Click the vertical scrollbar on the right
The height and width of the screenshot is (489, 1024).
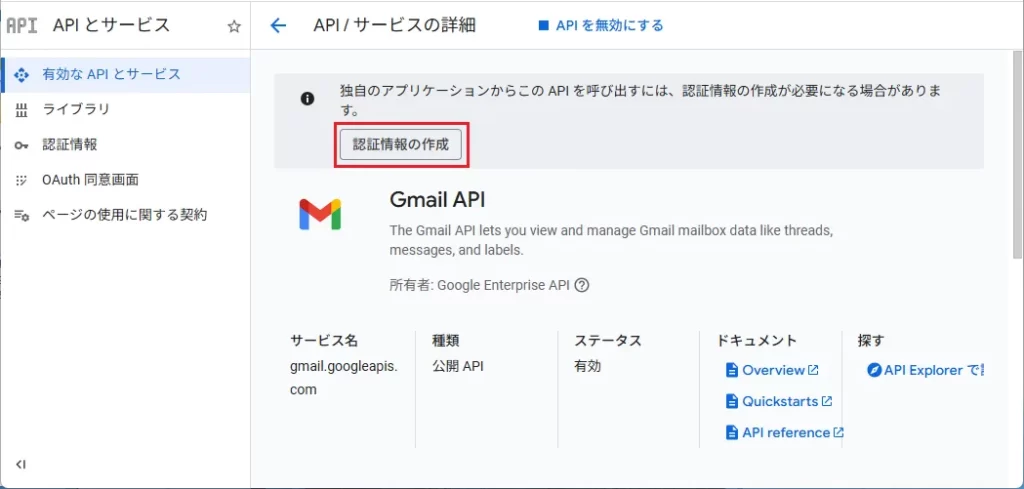pos(1017,157)
